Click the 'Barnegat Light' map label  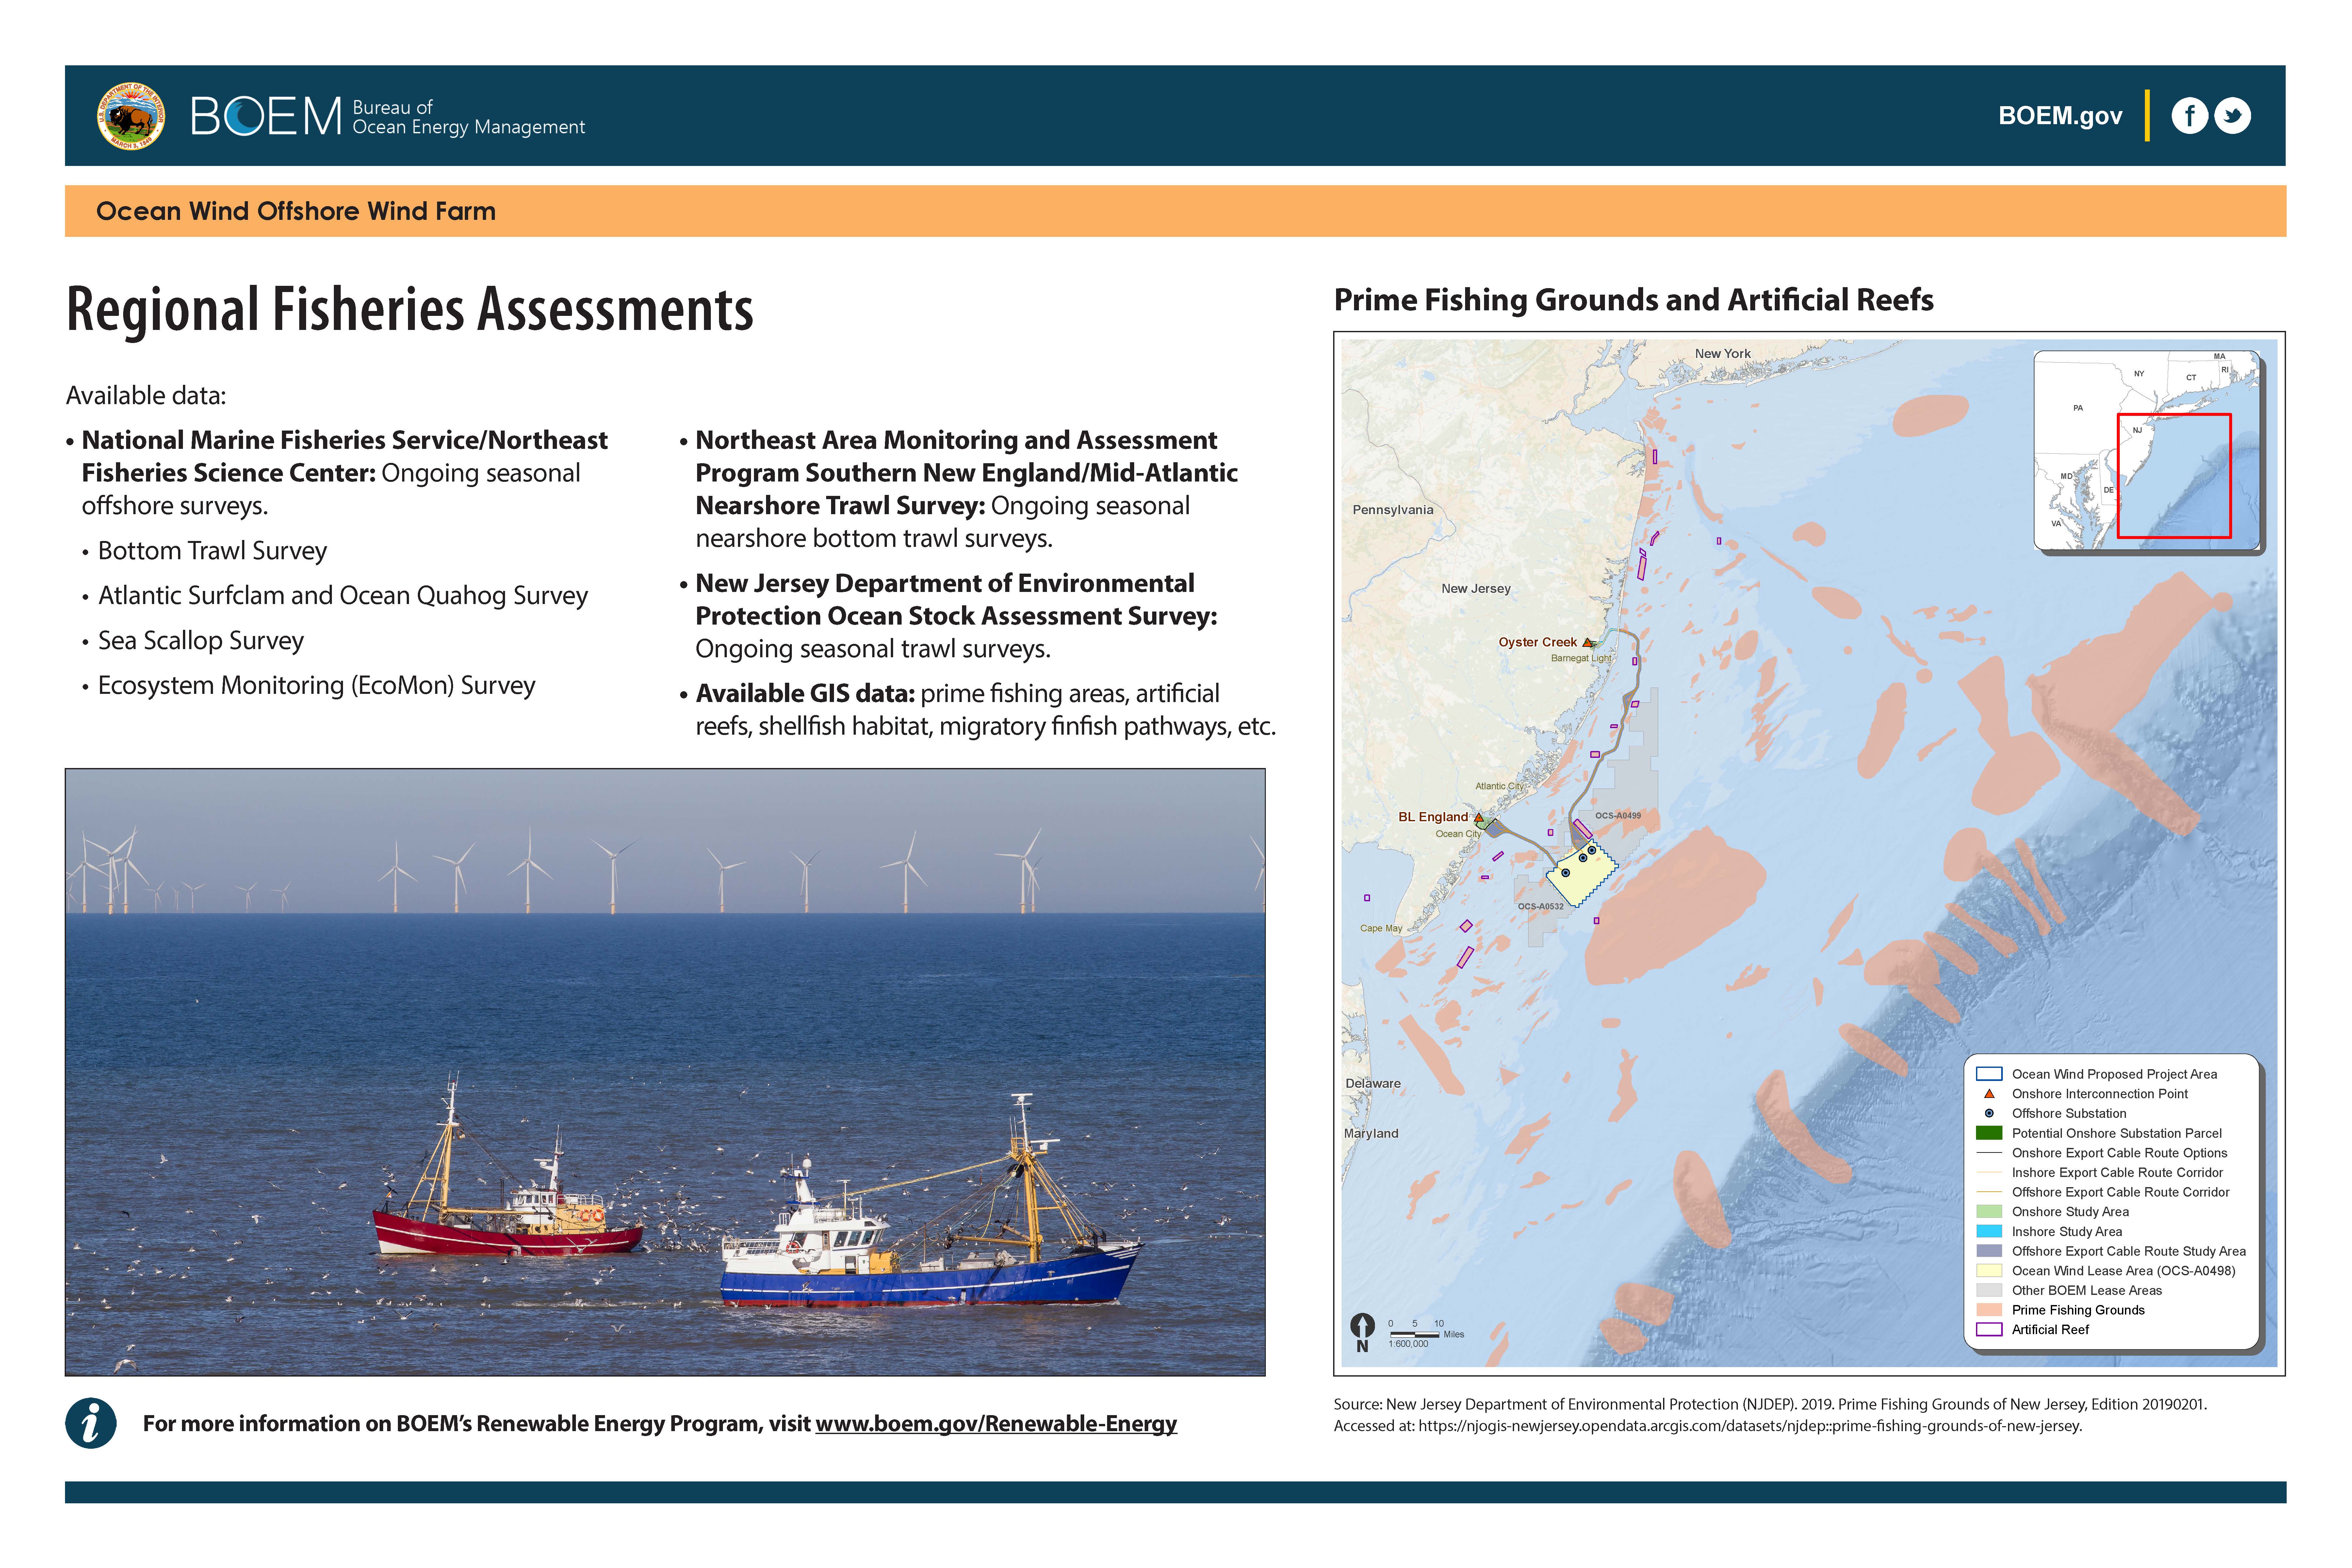click(1581, 658)
